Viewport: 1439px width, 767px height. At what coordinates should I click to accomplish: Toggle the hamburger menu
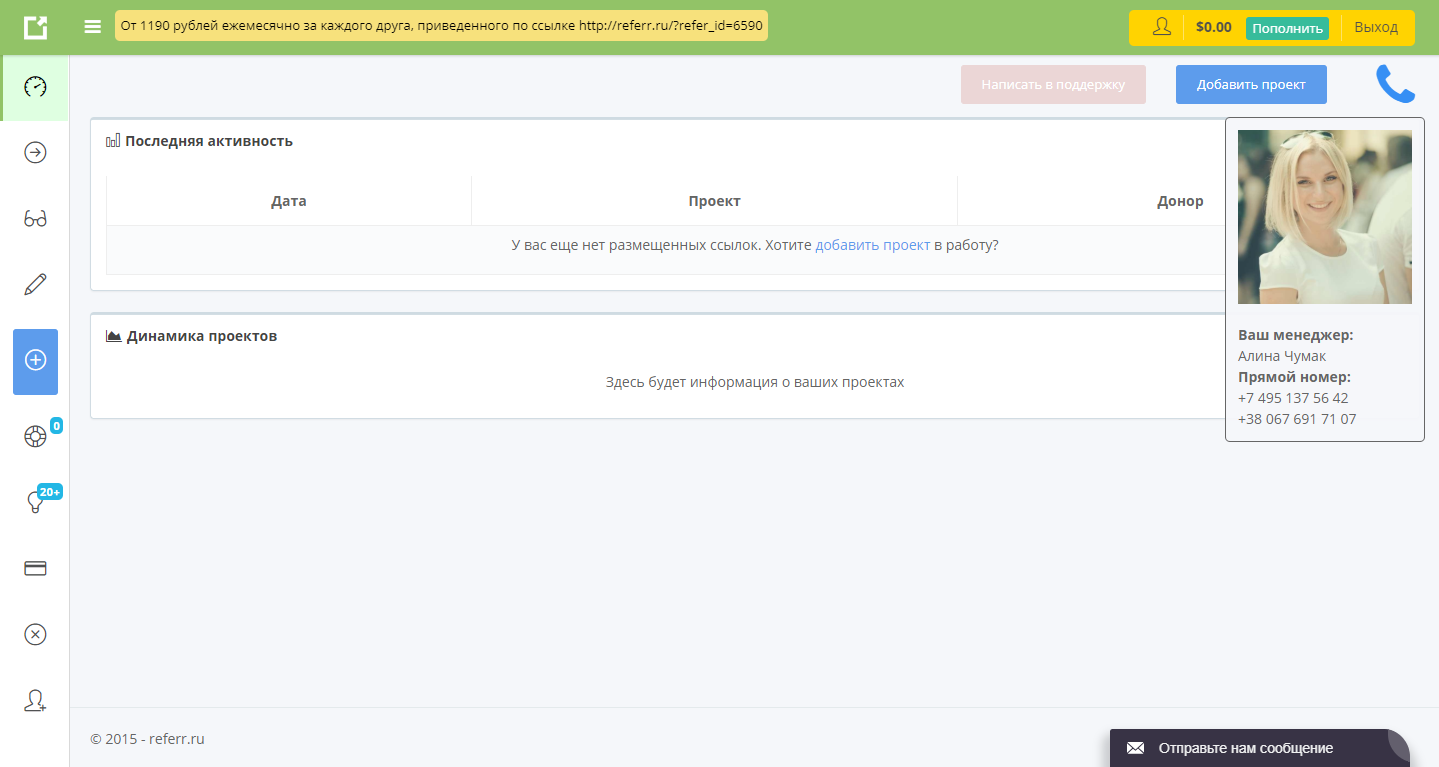93,27
